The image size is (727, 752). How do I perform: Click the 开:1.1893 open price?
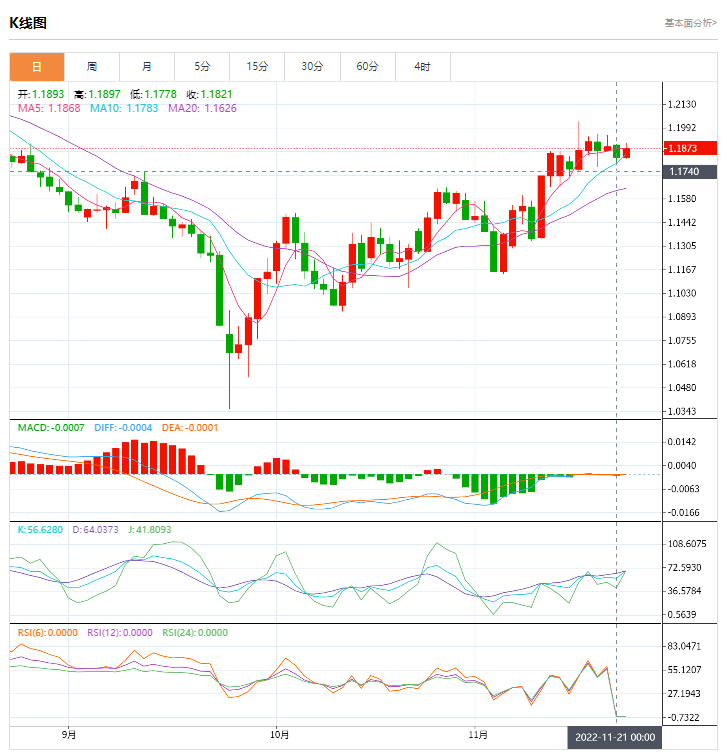coord(41,94)
